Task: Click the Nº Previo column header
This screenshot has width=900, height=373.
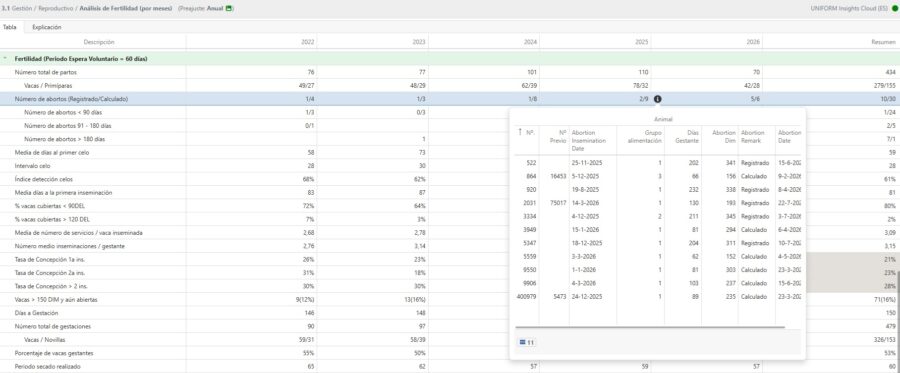Action: click(557, 137)
